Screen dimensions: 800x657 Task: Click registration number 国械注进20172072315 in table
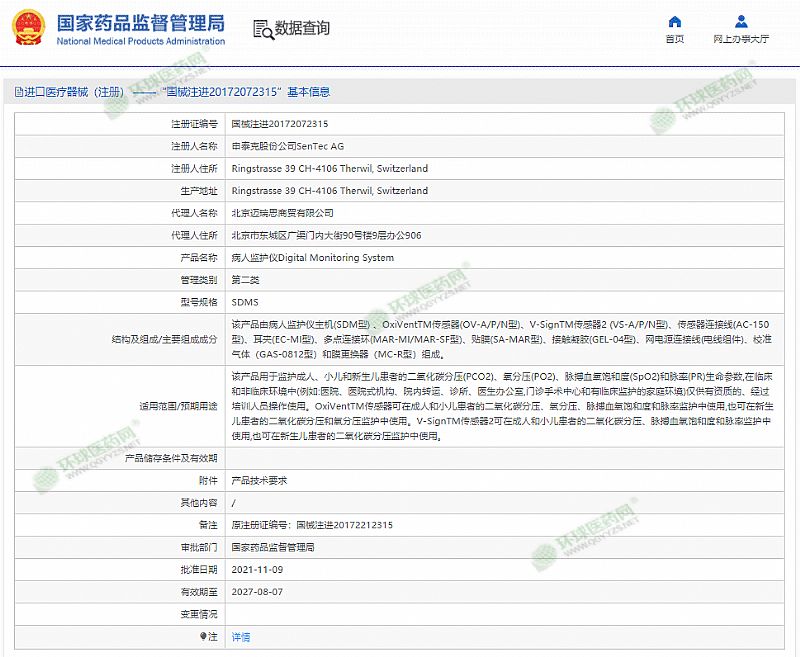[x=279, y=124]
